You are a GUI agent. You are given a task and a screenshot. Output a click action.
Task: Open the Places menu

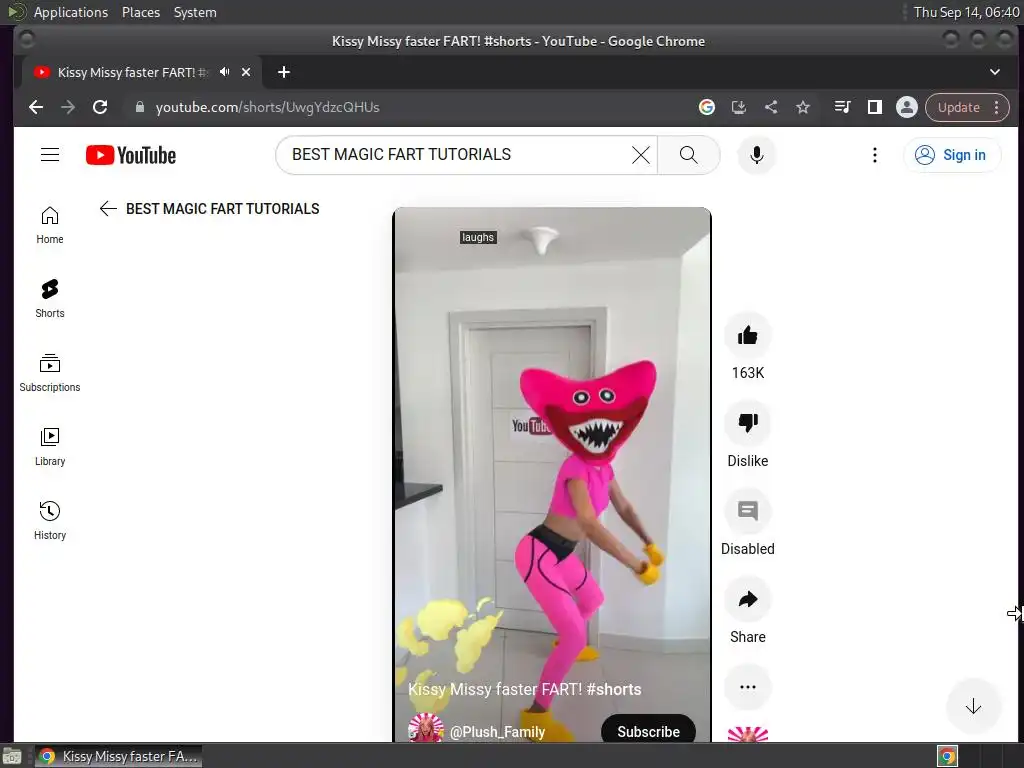(140, 12)
